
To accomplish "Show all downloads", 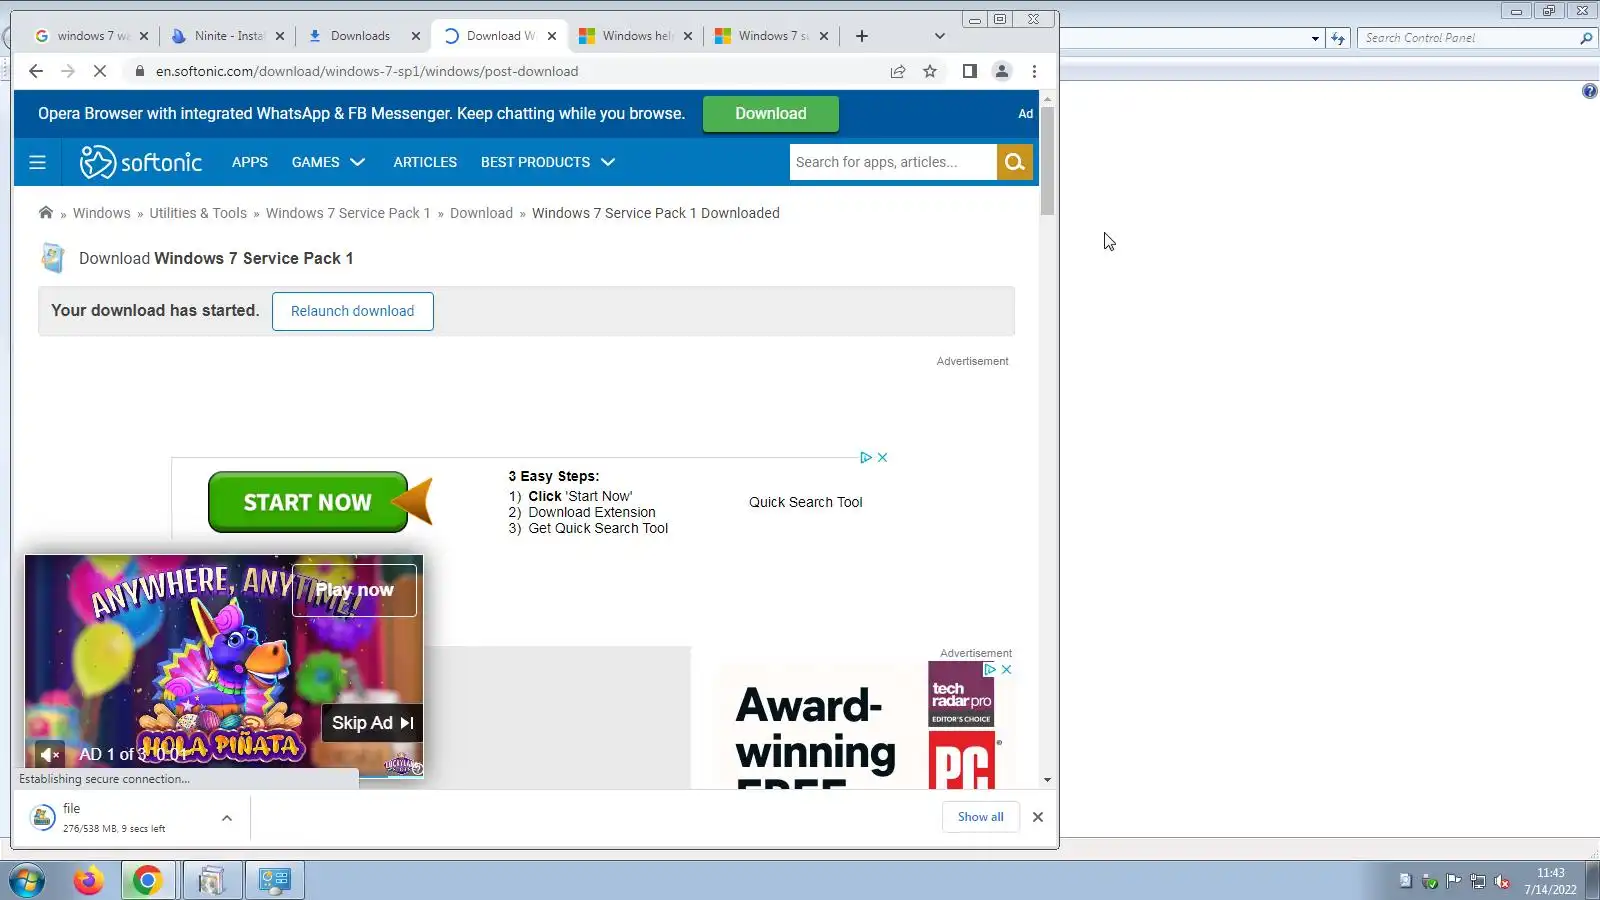I will (980, 817).
